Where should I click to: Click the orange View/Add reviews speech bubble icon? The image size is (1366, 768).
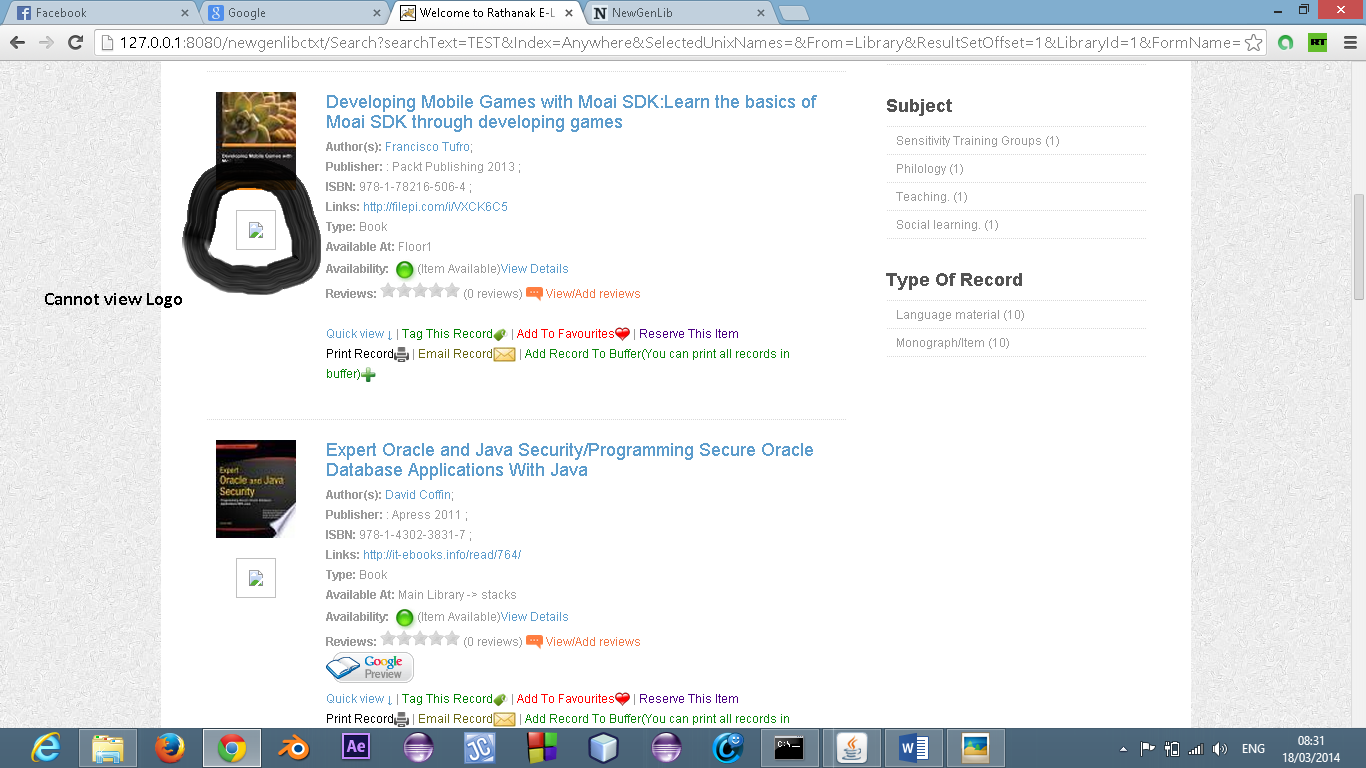(534, 294)
